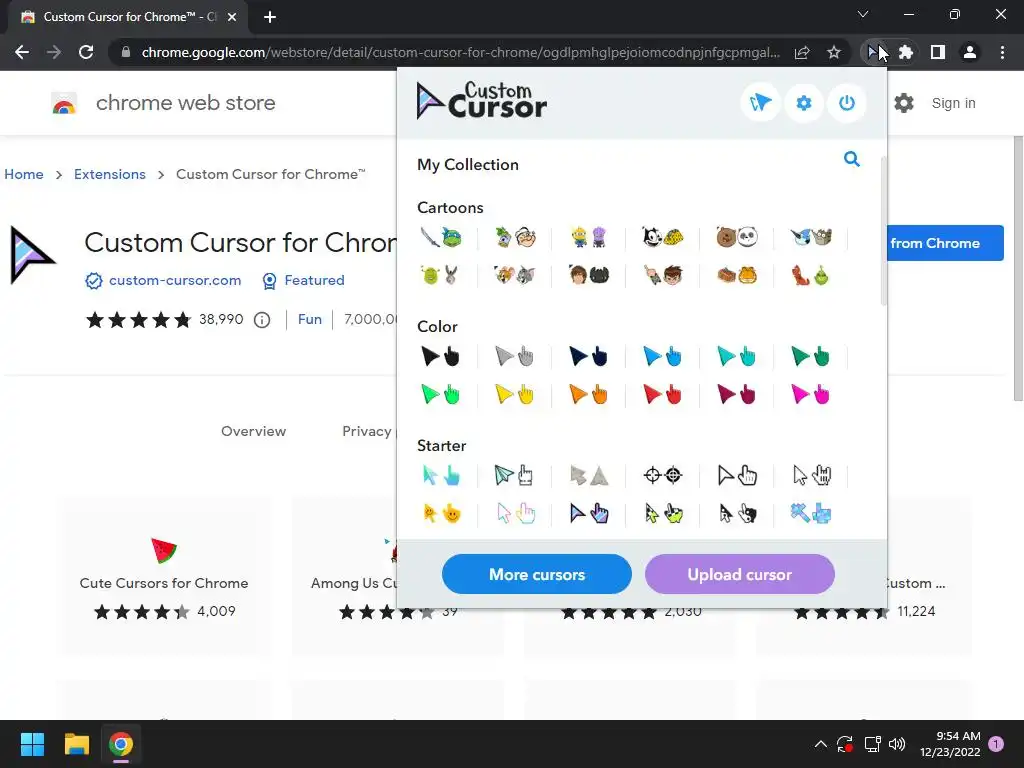Open Windows Start menu
The height and width of the screenshot is (768, 1024).
32,744
